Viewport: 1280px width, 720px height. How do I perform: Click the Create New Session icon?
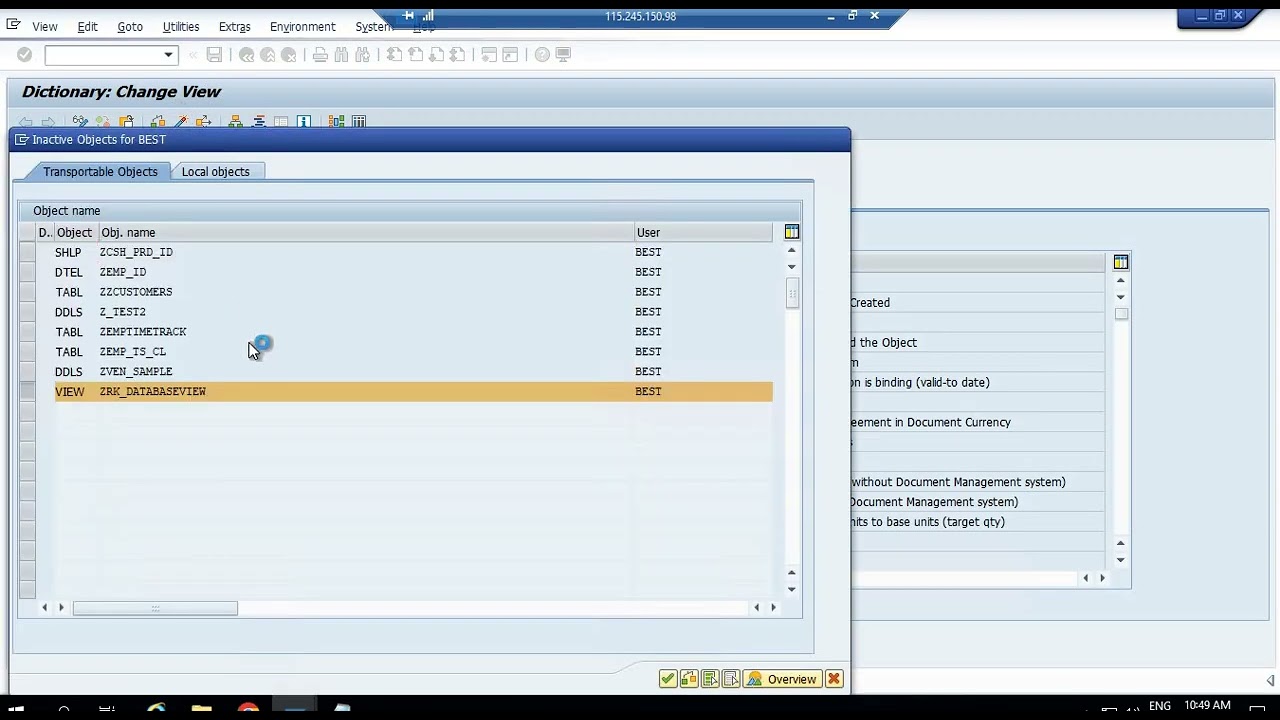[489, 55]
